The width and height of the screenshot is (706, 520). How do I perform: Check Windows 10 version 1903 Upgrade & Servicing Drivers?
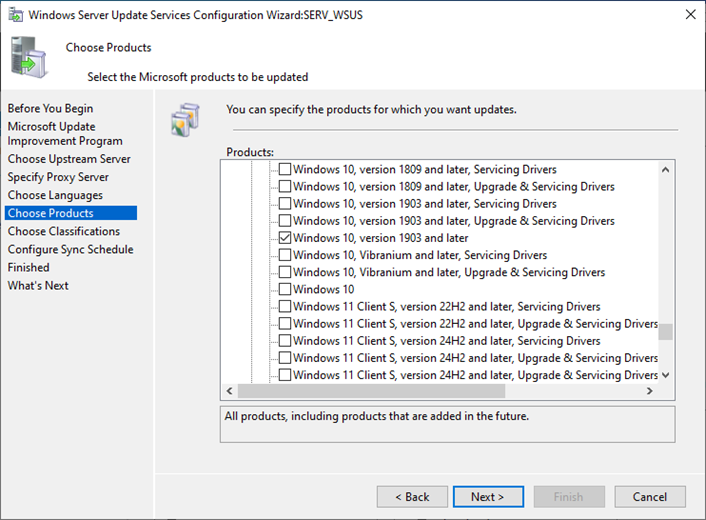[285, 221]
